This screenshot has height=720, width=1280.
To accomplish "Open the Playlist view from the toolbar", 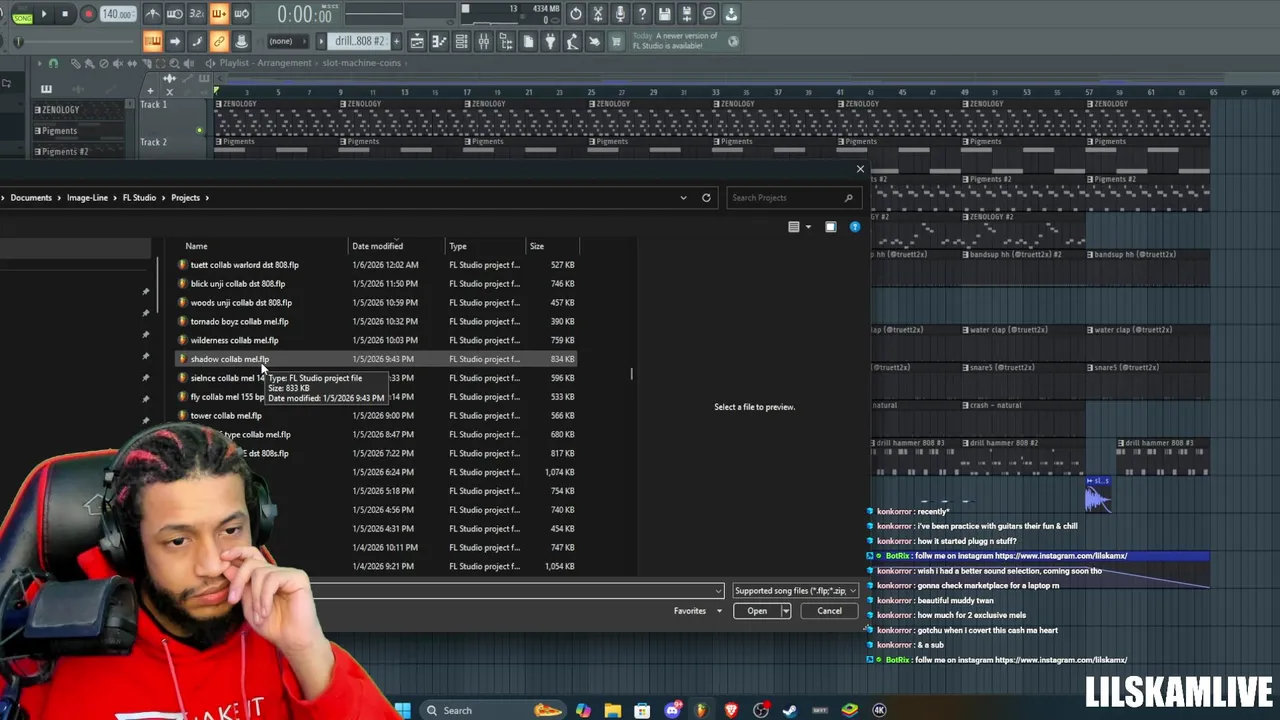I will (x=417, y=41).
